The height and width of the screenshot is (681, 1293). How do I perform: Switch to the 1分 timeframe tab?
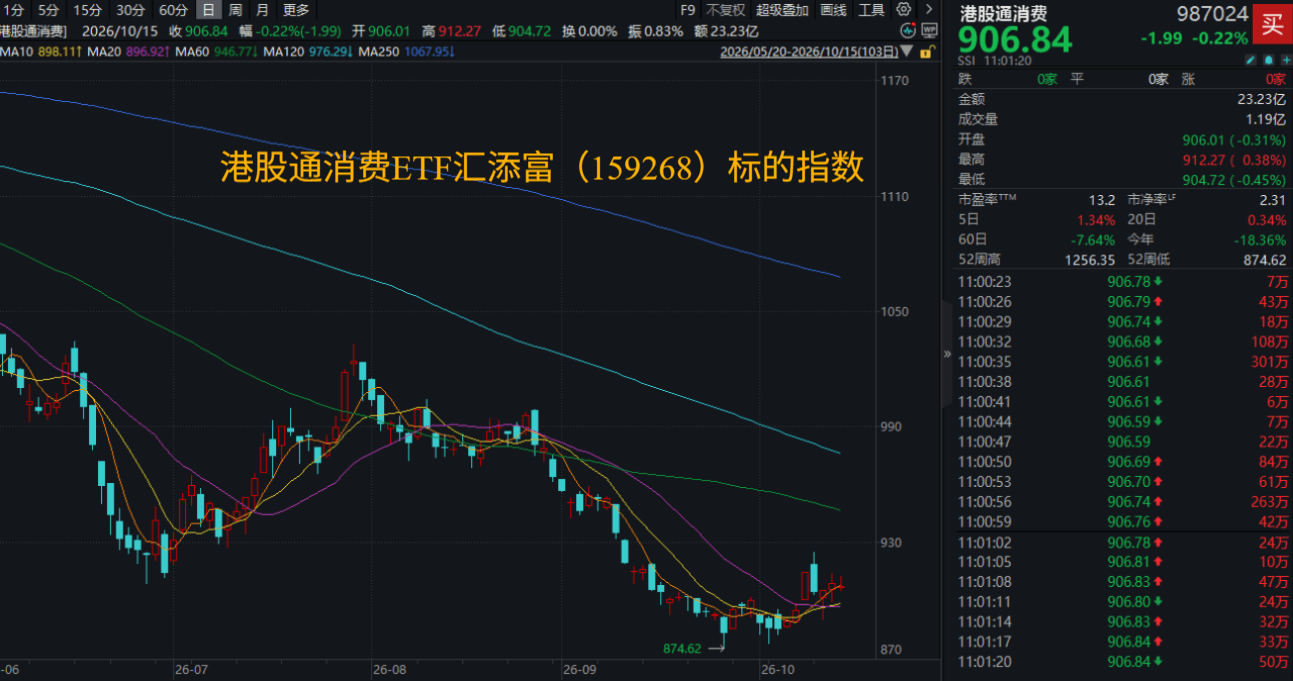click(x=14, y=10)
